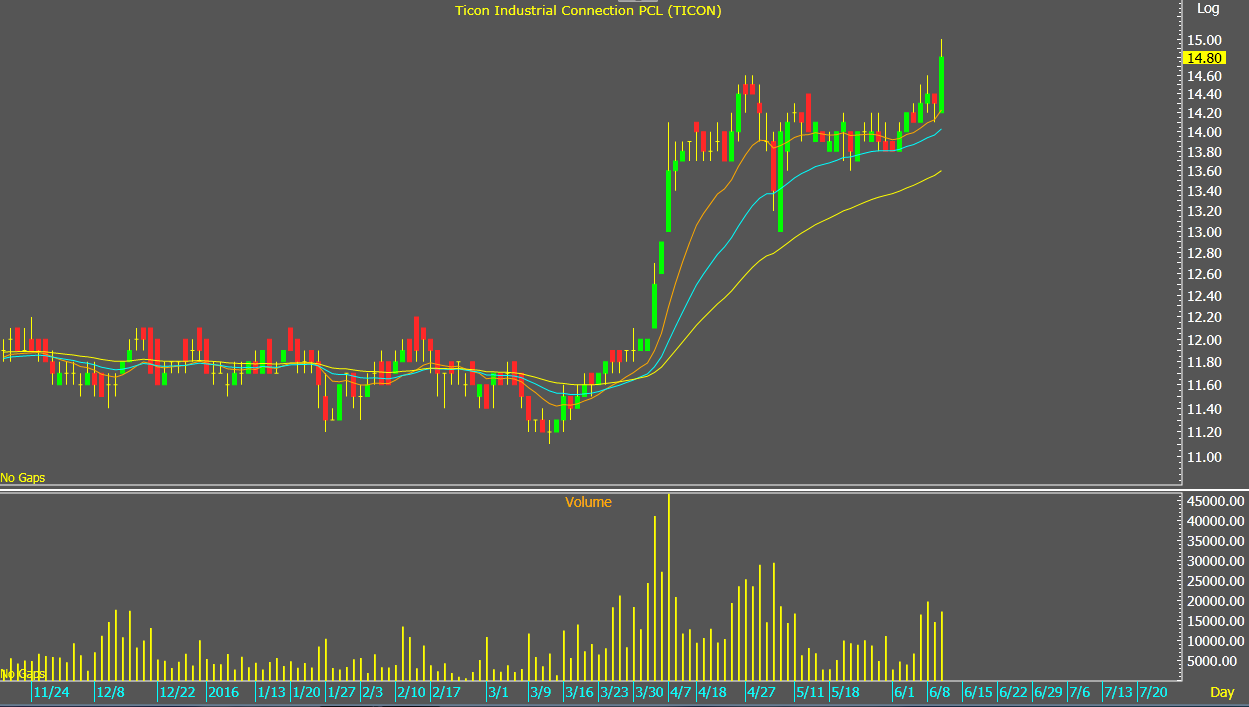Click the 6/1 date axis label
The height and width of the screenshot is (707, 1249).
(905, 692)
